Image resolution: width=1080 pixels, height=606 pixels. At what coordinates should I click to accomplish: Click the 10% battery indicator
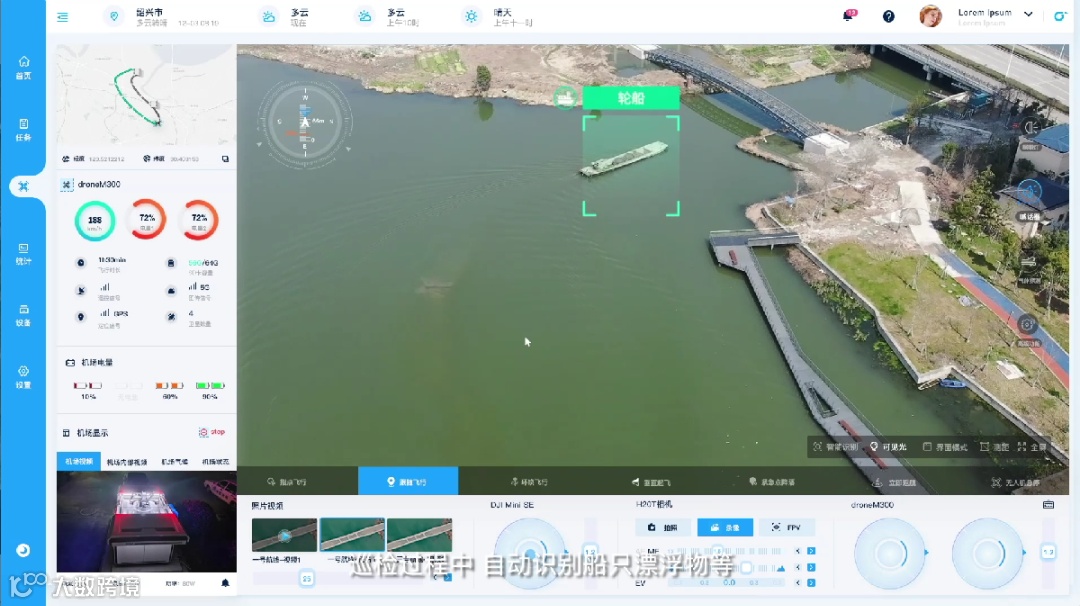[88, 390]
